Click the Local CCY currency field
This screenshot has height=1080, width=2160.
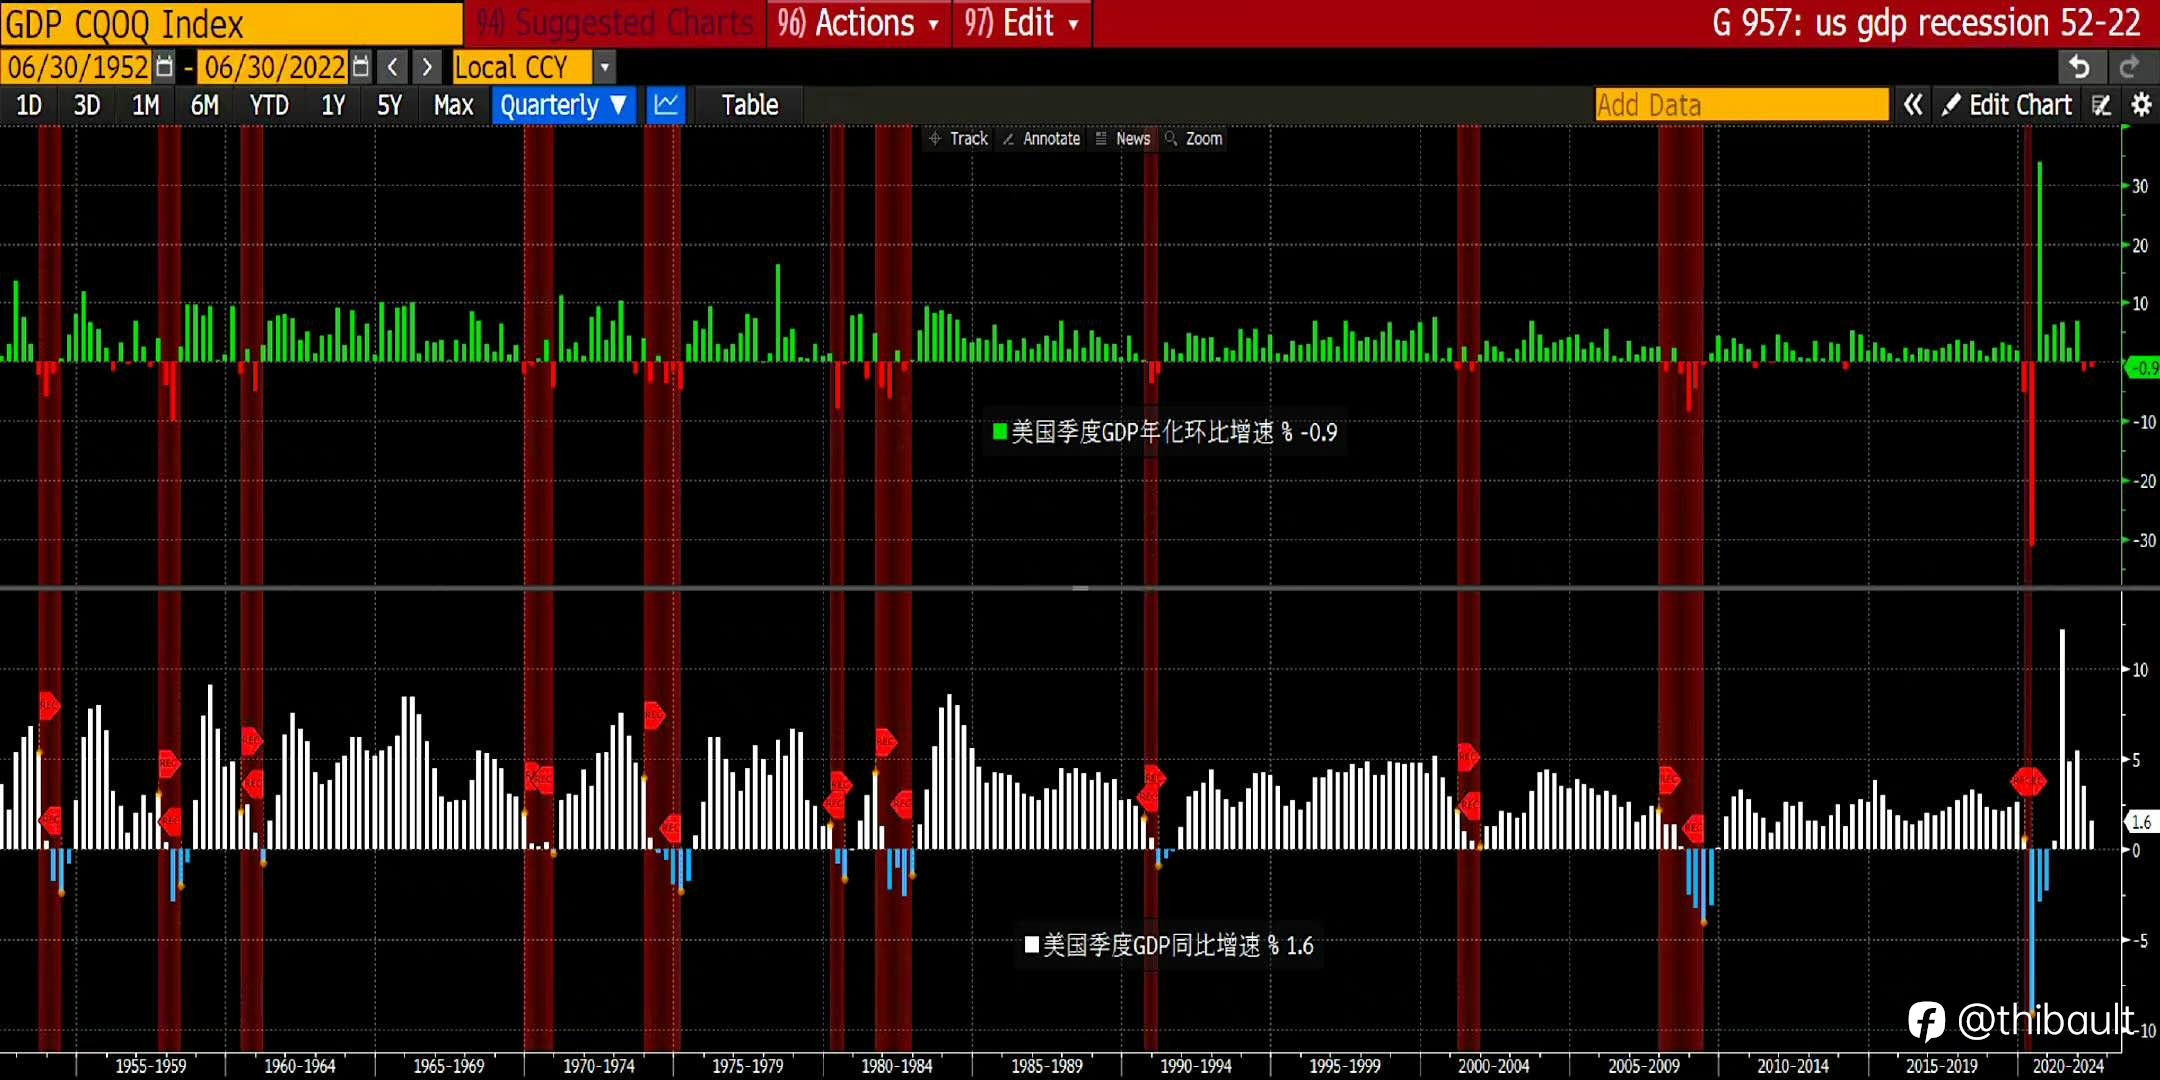[523, 67]
